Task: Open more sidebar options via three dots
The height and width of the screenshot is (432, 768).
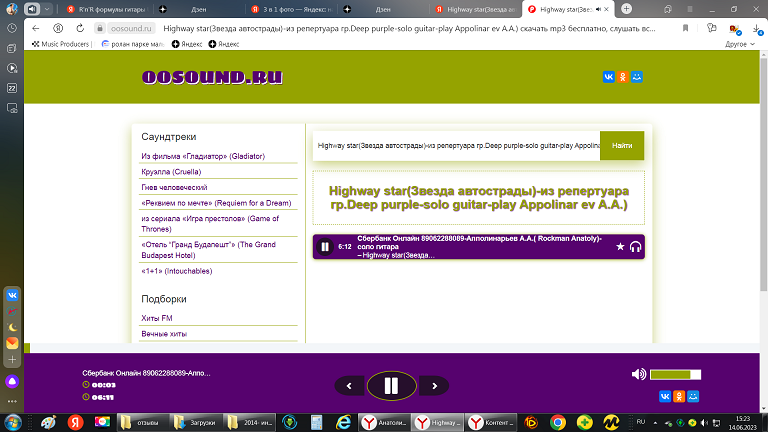Action: [12, 401]
